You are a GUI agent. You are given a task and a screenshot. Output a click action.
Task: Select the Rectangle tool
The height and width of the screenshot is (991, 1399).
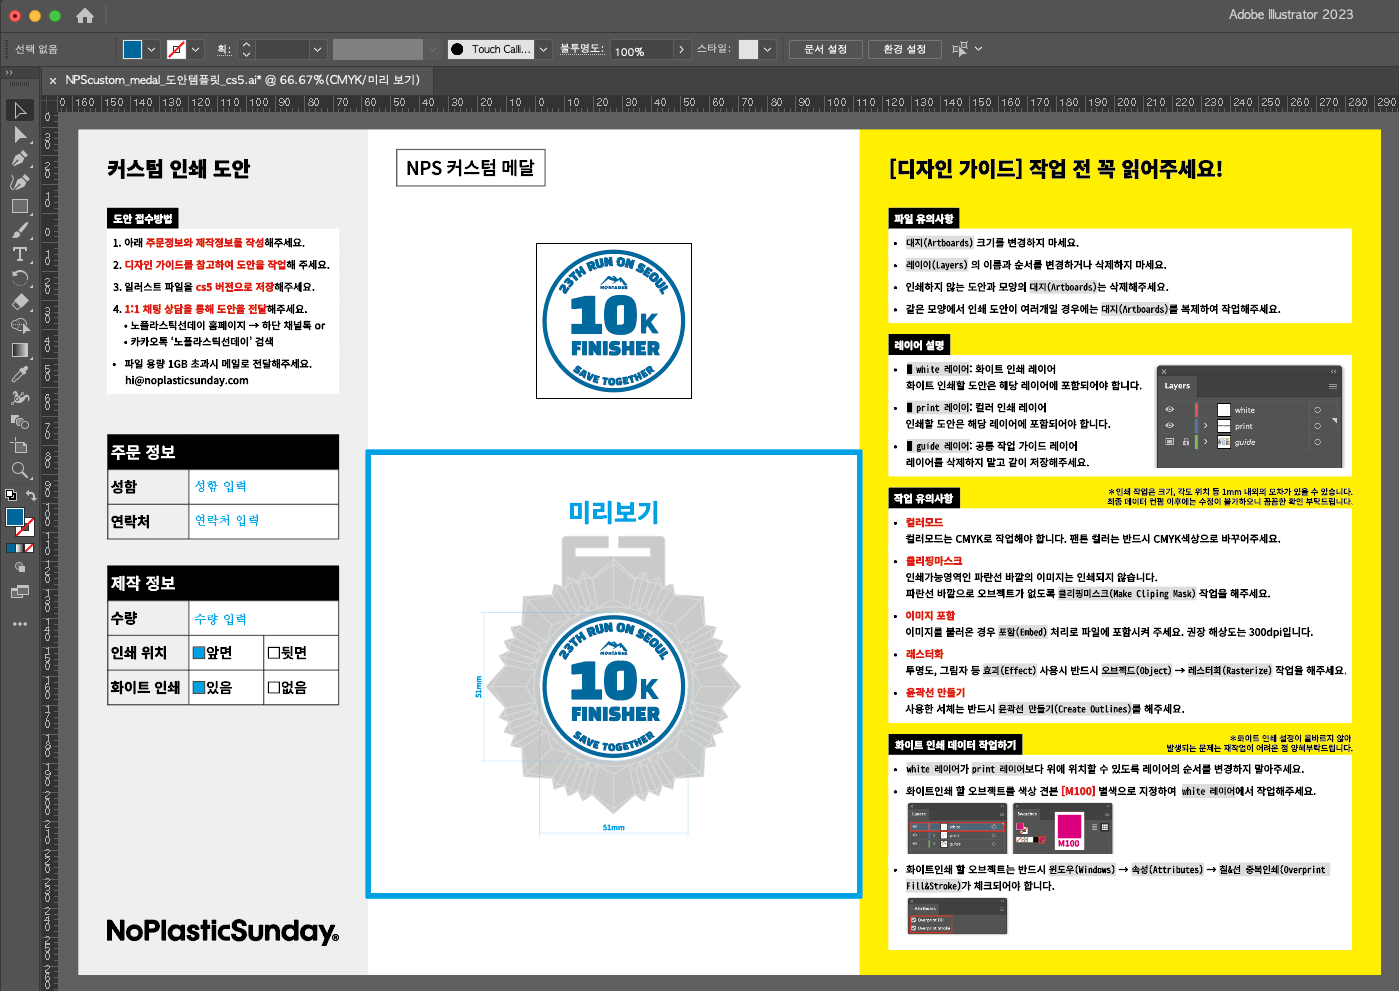click(x=20, y=206)
